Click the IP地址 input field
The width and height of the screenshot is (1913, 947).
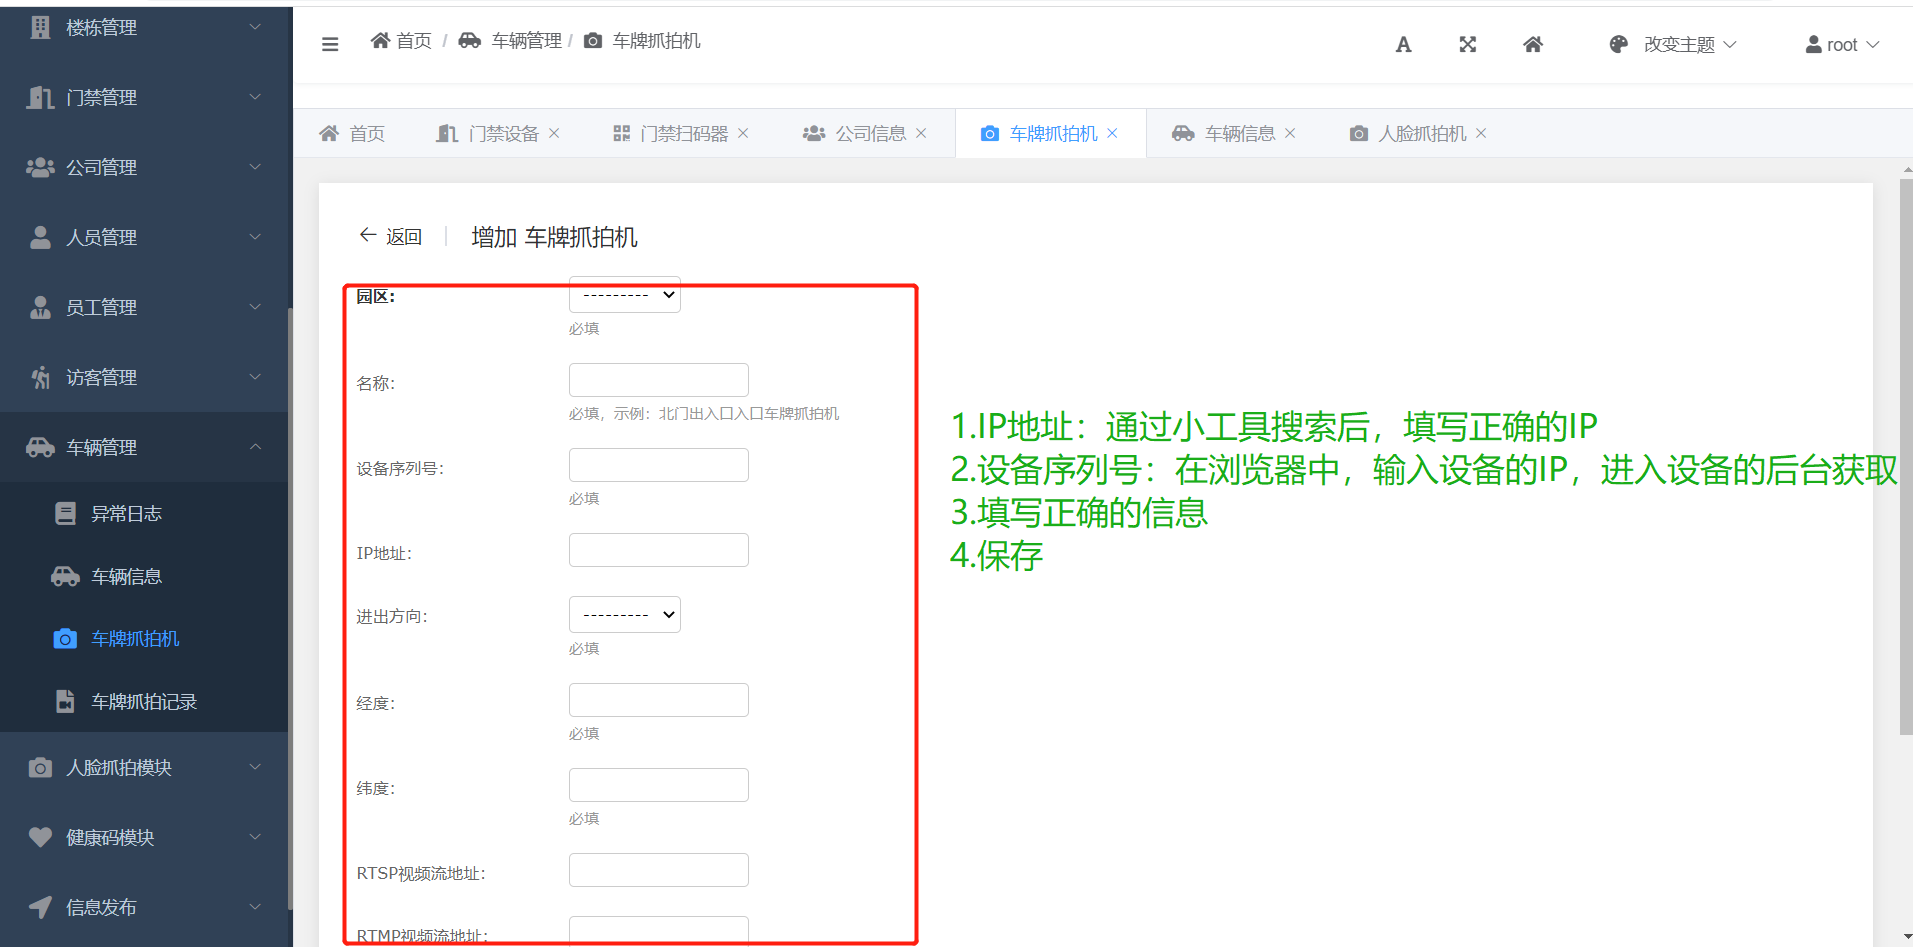click(658, 550)
